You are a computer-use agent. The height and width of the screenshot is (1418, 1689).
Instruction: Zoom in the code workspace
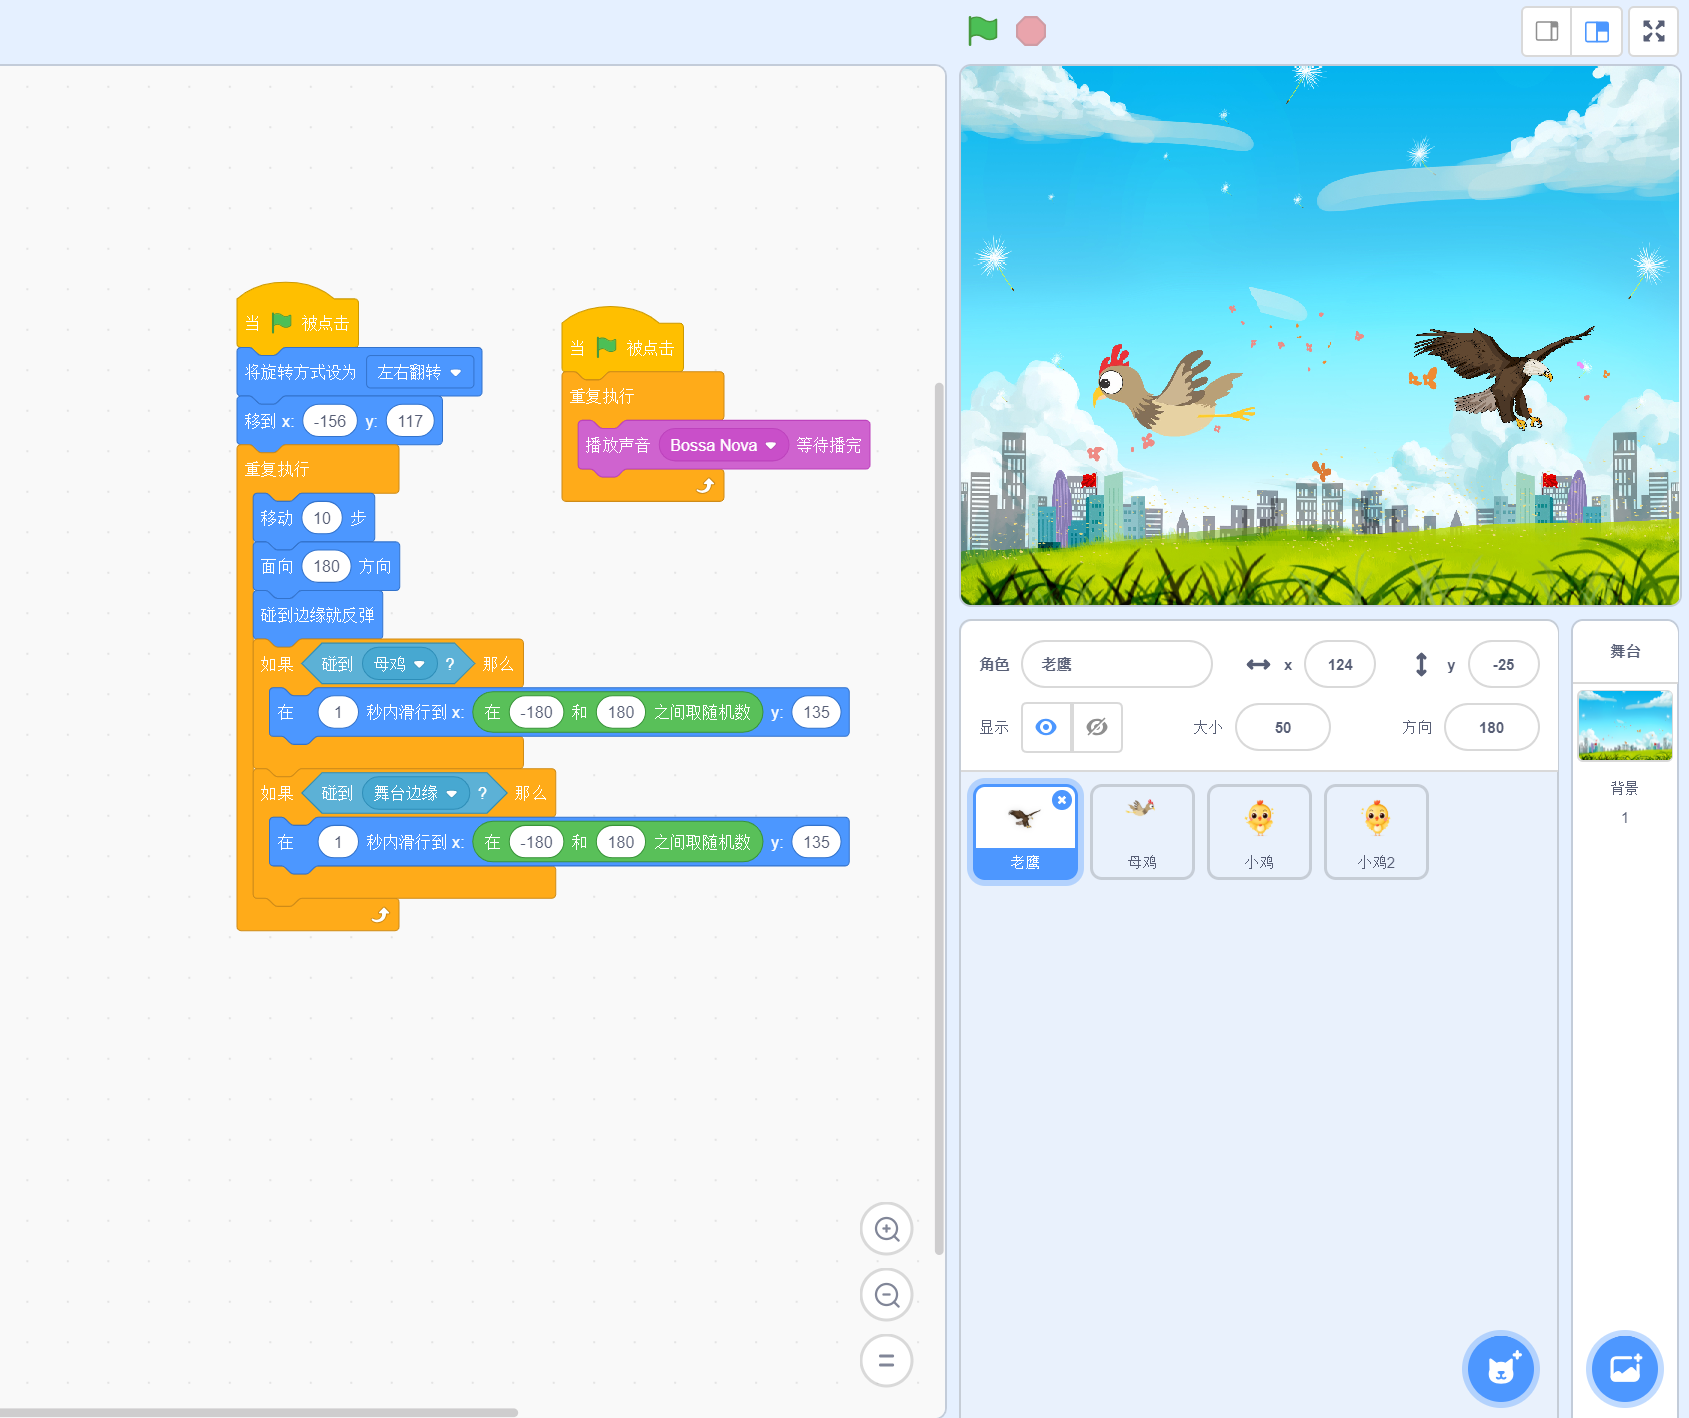(886, 1229)
